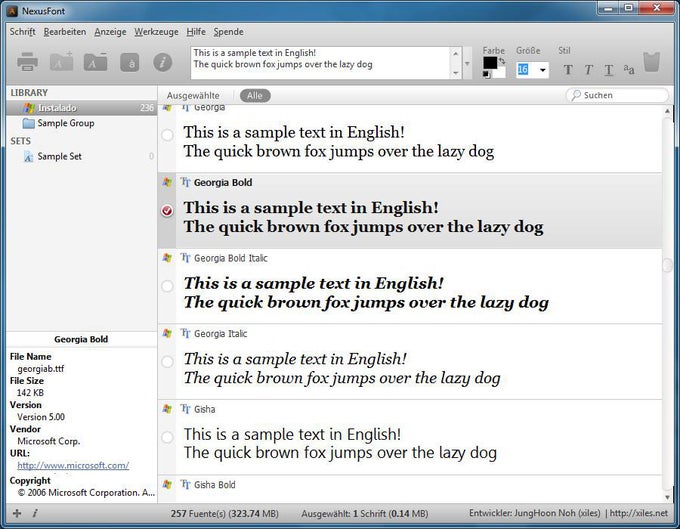
Task: Click the Georgia Bold Italic font name
Action: (231, 258)
